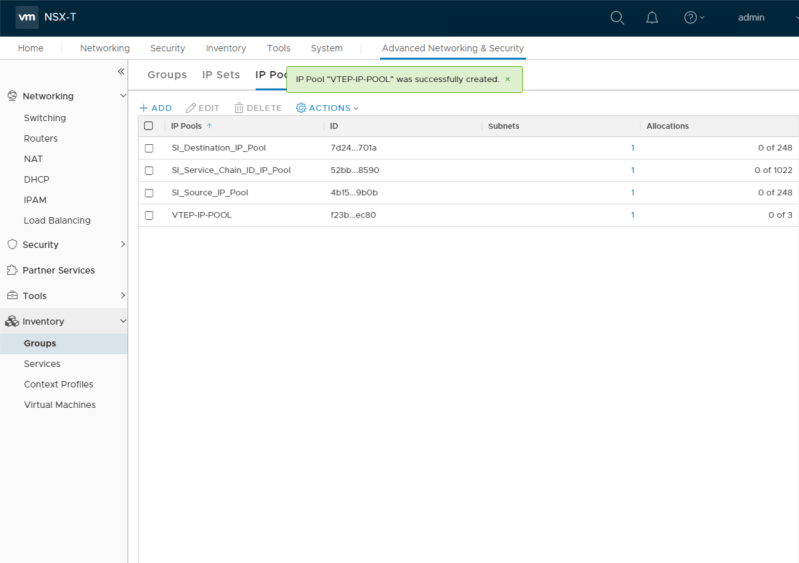Check the VTEP-IP-POOL row checkbox
Image resolution: width=799 pixels, height=563 pixels.
tap(149, 215)
